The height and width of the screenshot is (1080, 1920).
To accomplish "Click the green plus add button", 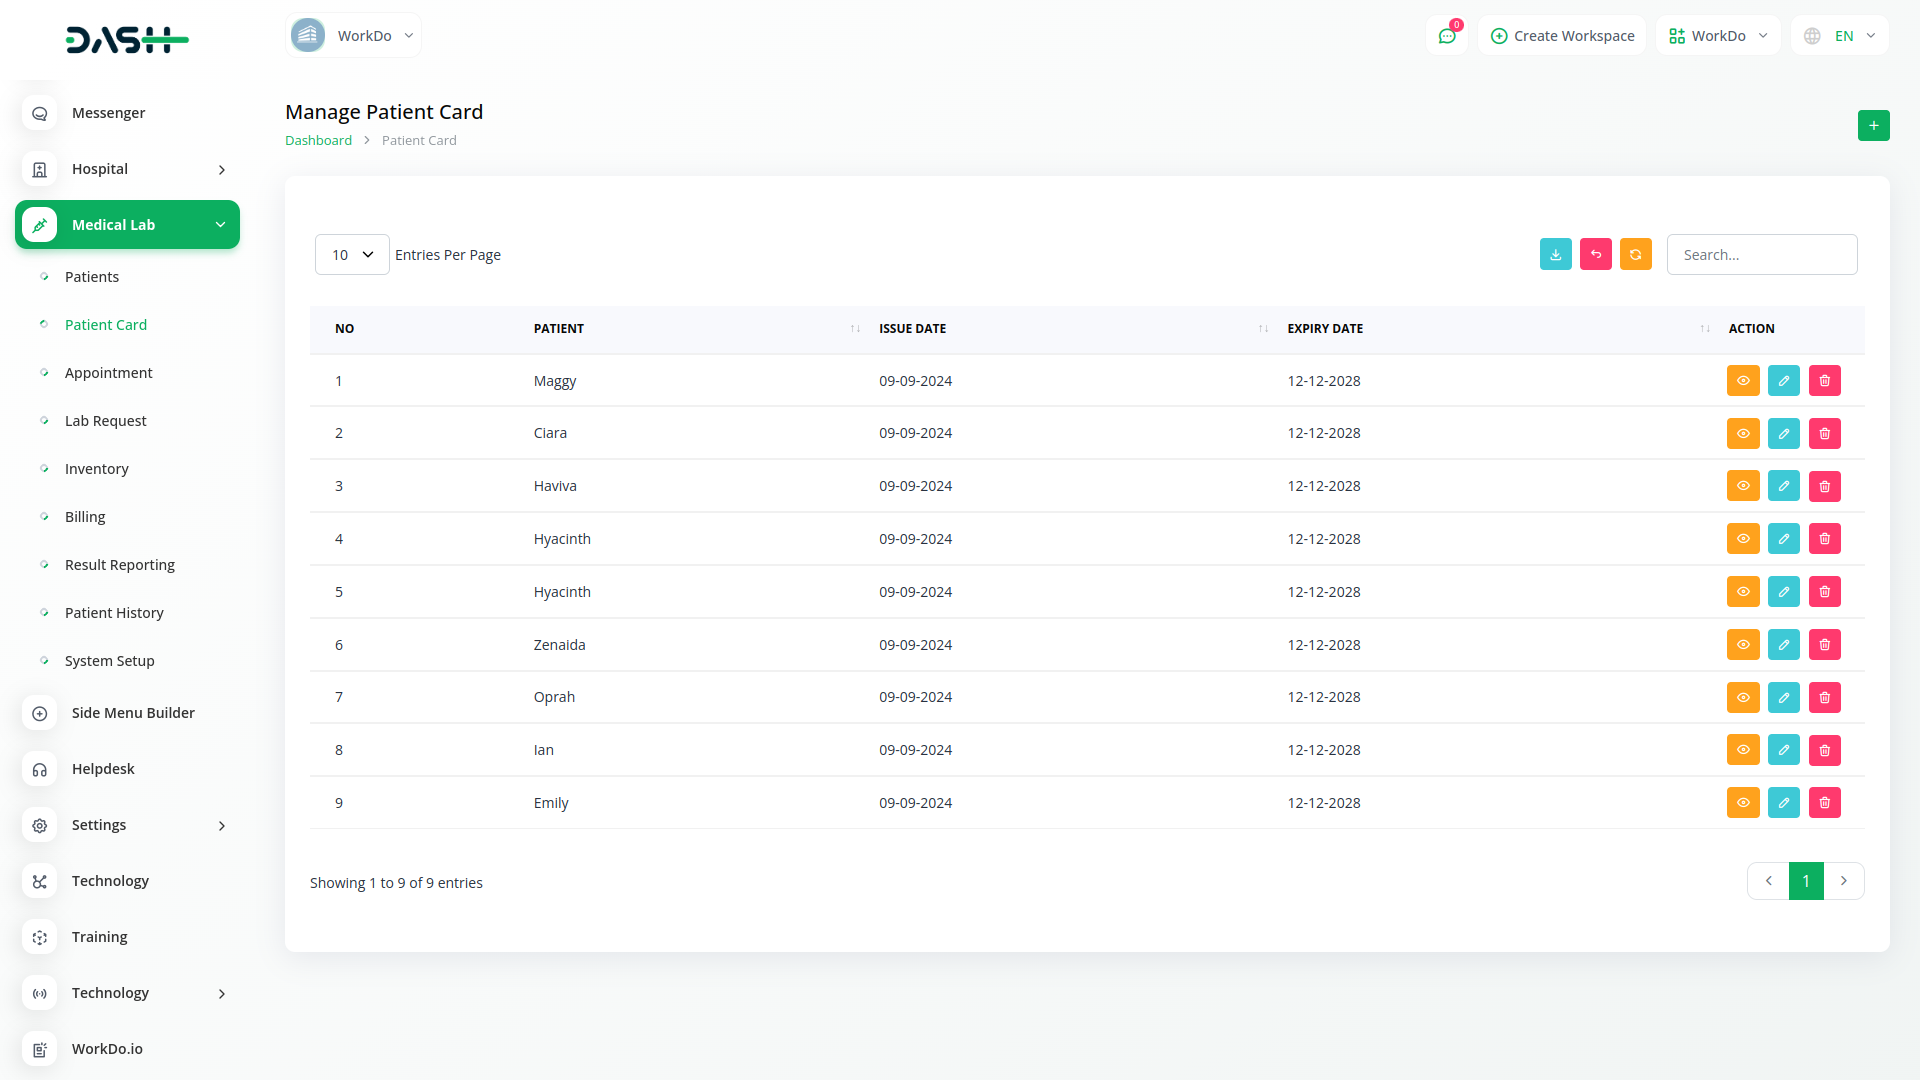I will coord(1873,126).
